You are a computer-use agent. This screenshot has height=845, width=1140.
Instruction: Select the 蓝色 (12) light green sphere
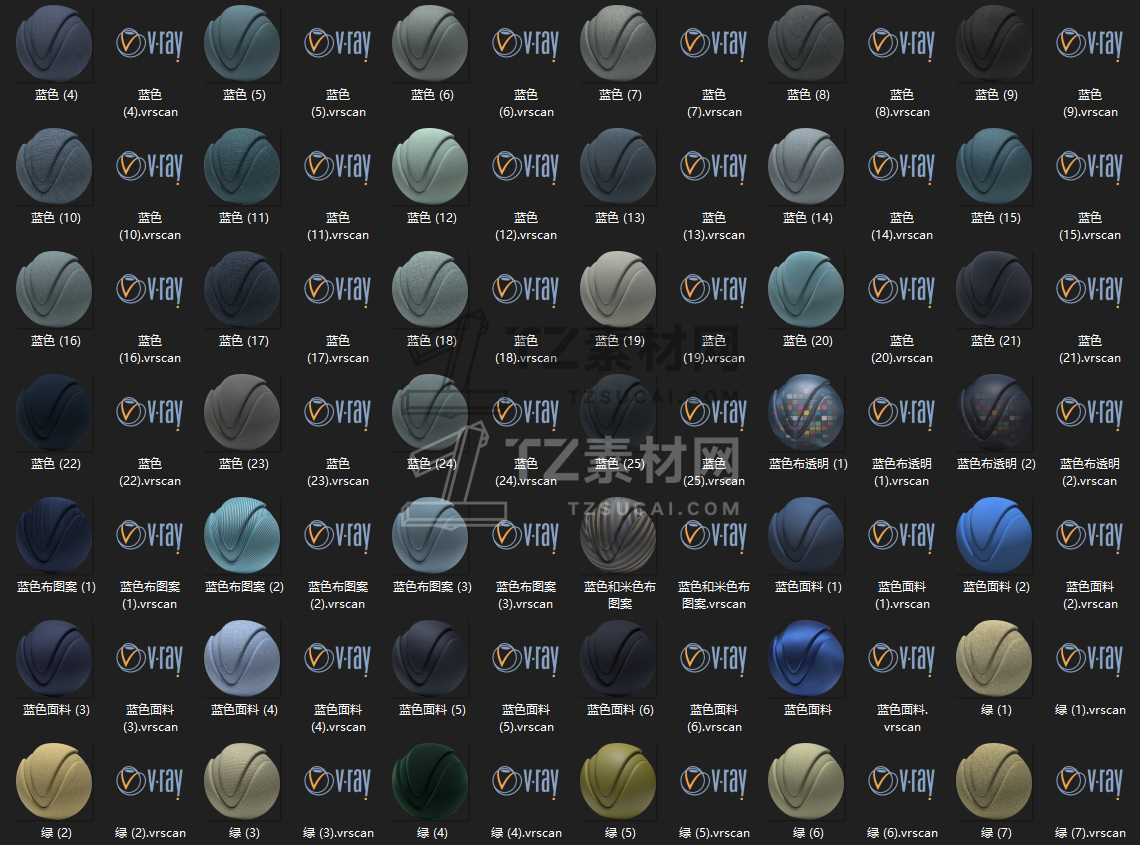pyautogui.click(x=430, y=167)
